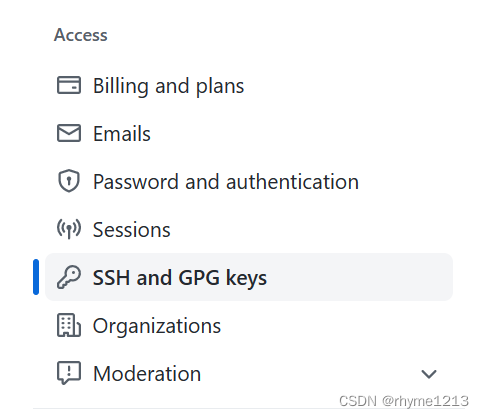Click highlighted SSH and GPG keys row background
484x418 pixels.
249,277
